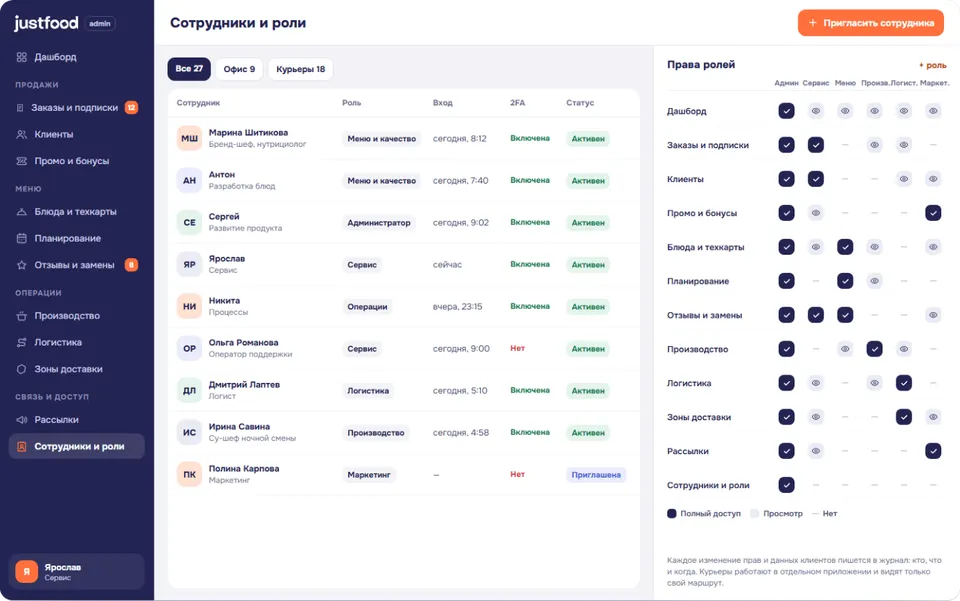Add a new role with + роль

pos(932,65)
